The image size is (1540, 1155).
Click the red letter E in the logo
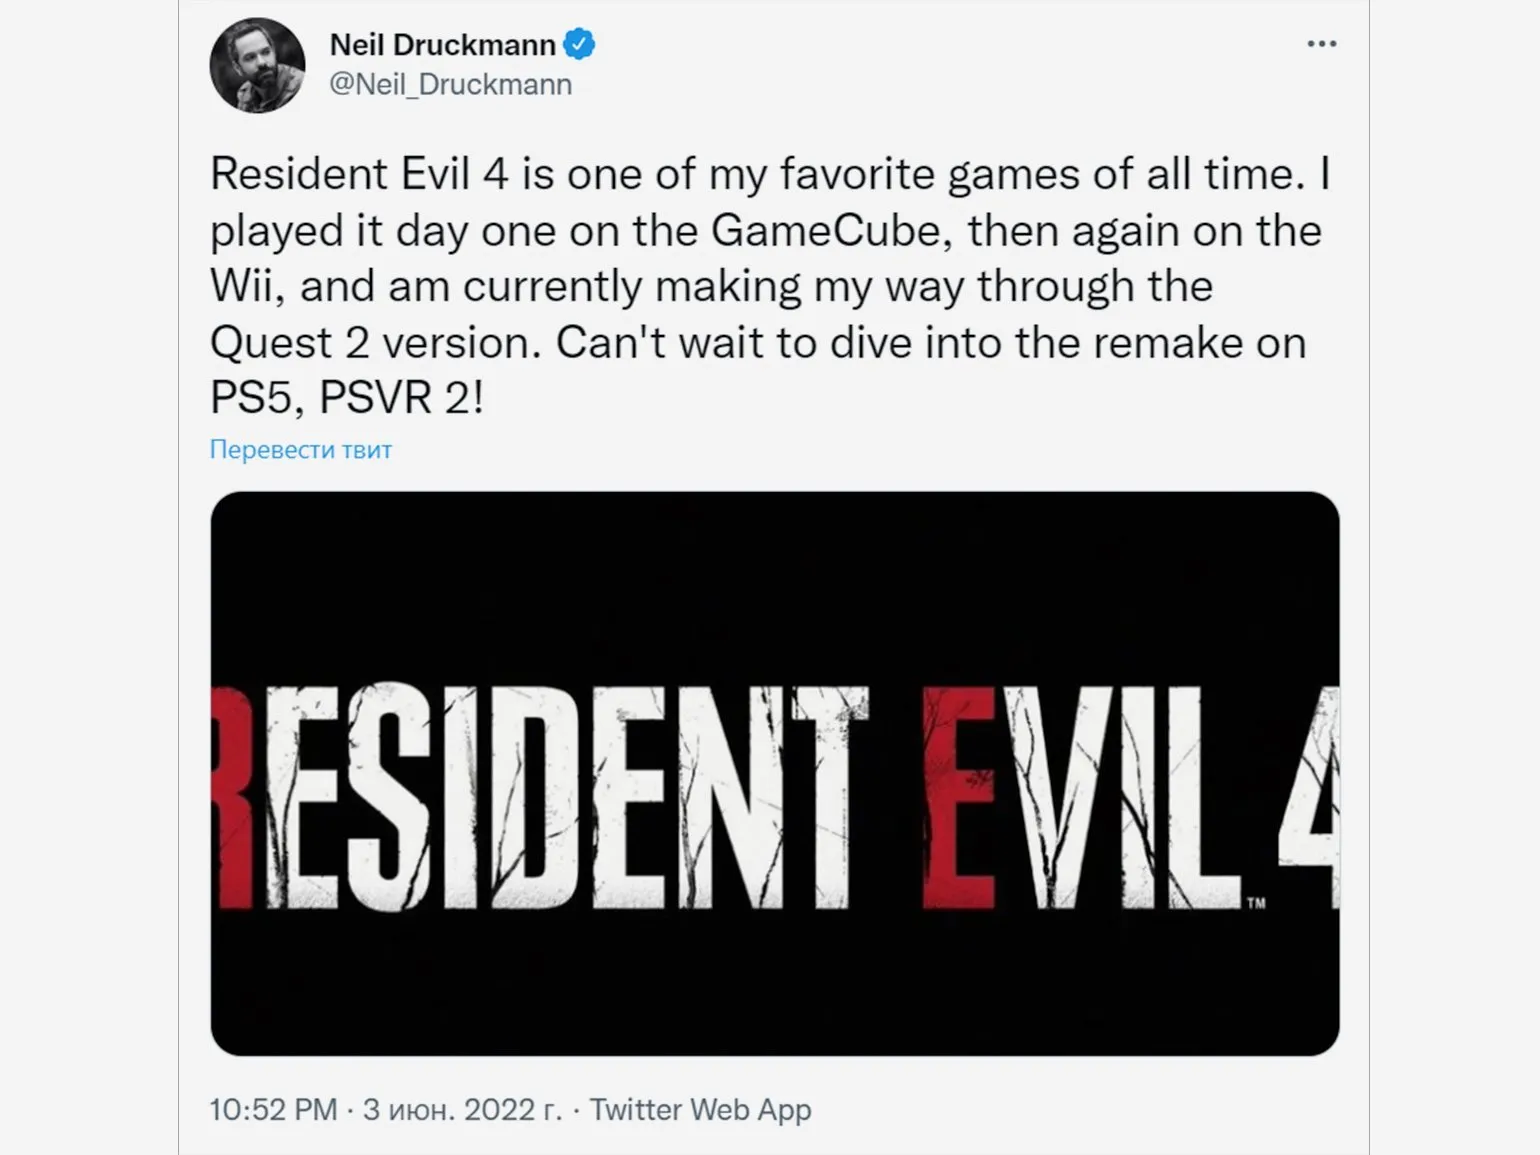pyautogui.click(x=957, y=797)
